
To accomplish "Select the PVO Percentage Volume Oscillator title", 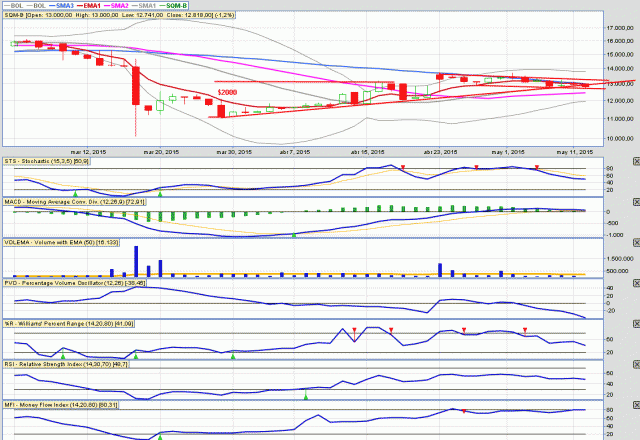I will coord(74,283).
